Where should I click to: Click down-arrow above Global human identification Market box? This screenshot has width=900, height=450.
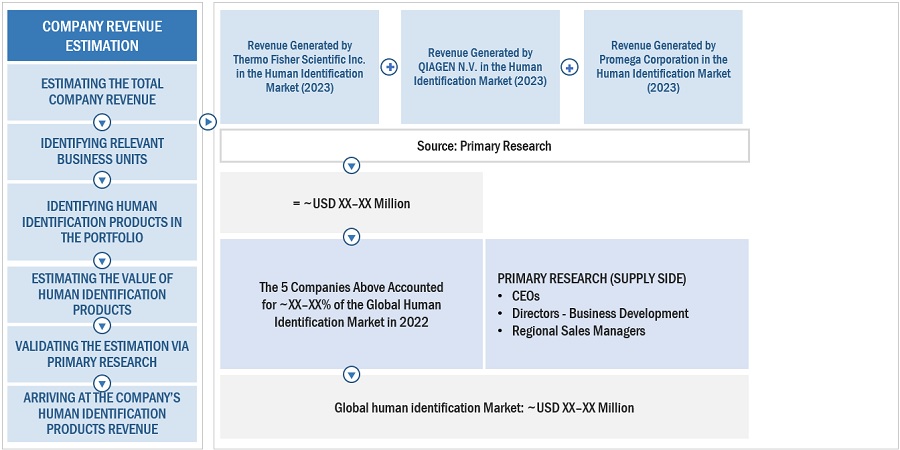click(x=351, y=374)
